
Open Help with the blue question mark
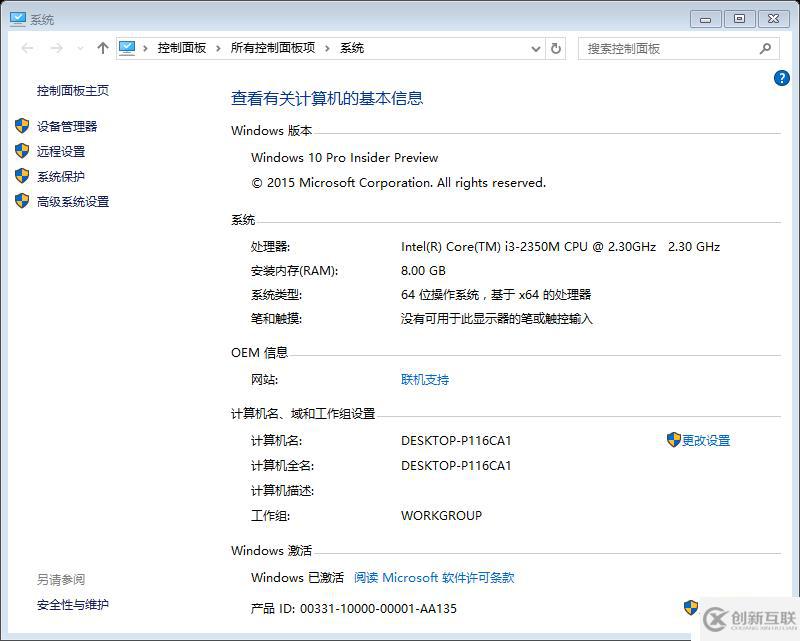[x=781, y=78]
